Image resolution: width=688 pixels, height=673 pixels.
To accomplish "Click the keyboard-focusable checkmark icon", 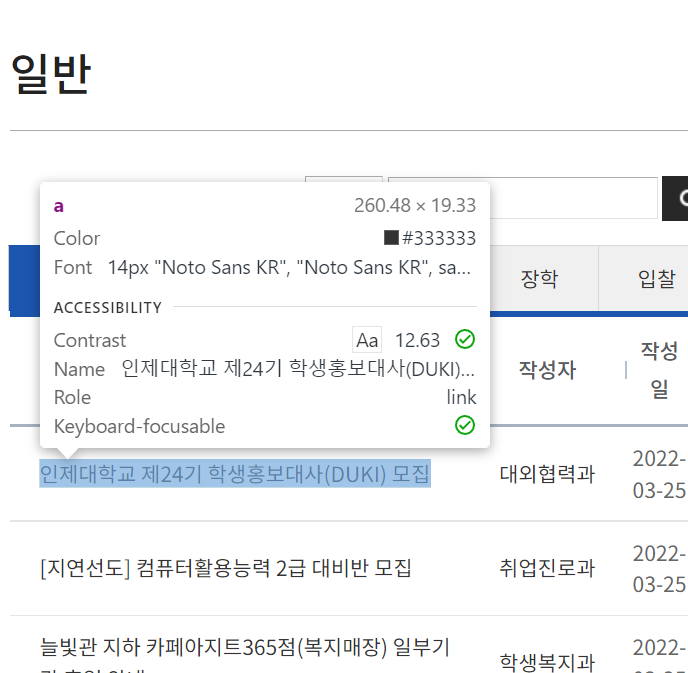I will 465,425.
